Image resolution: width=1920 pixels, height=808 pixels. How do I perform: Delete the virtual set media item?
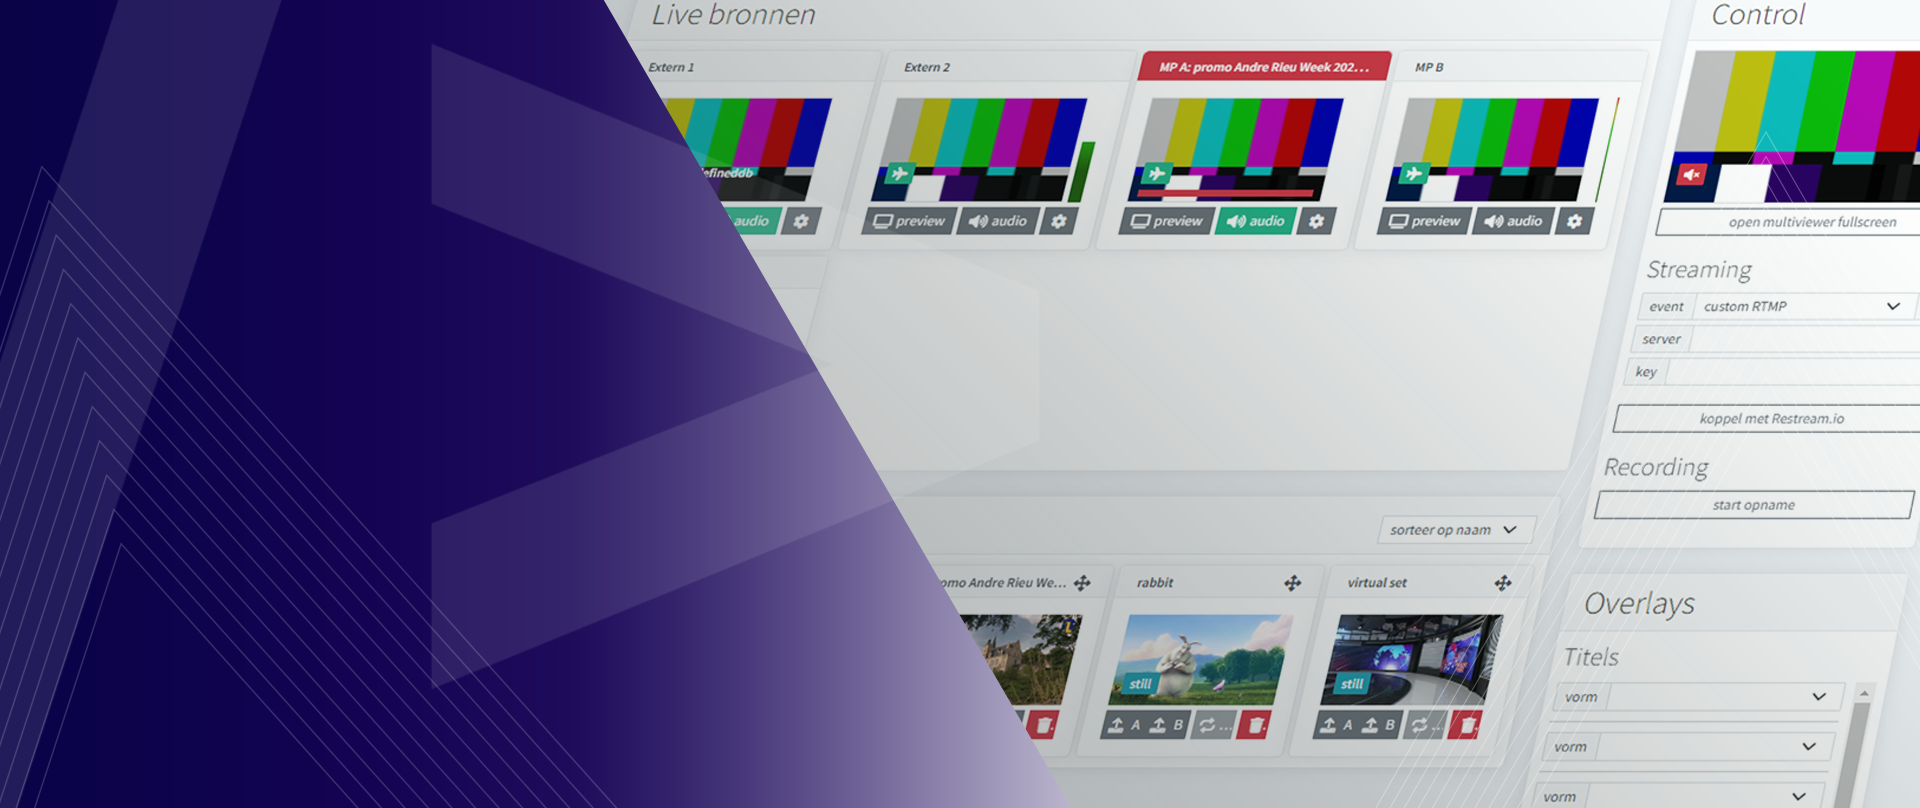click(x=1466, y=725)
